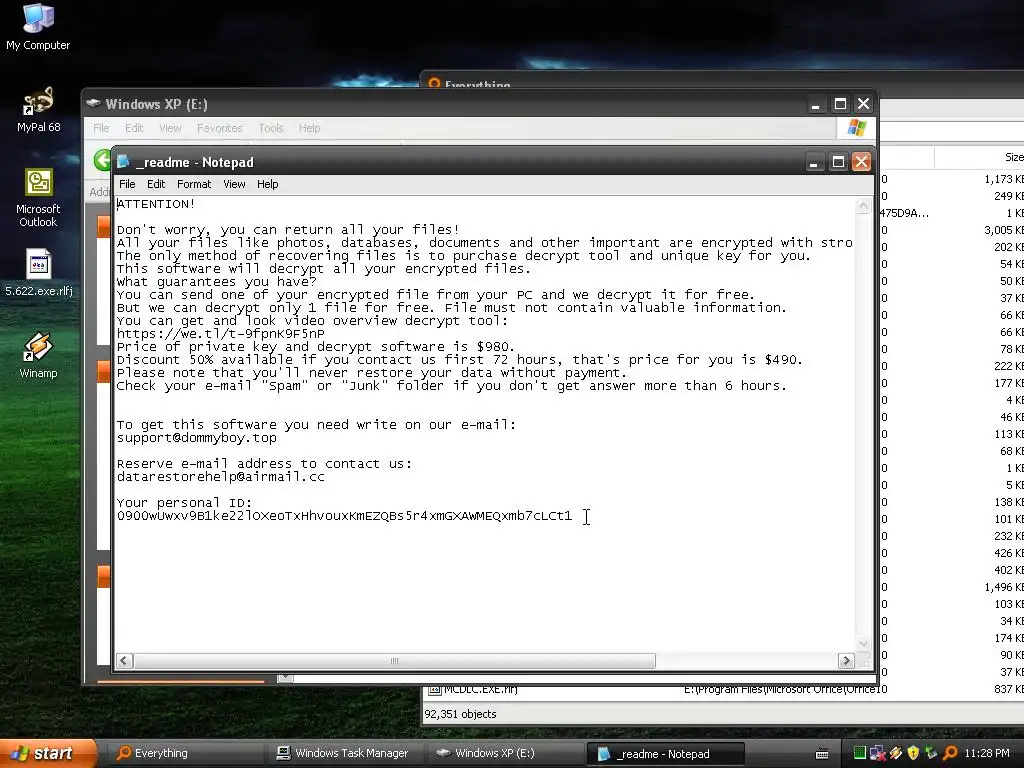Click the MCDLC.EXE.rlfj file row in Everything
The image size is (1024, 768).
tap(724, 690)
